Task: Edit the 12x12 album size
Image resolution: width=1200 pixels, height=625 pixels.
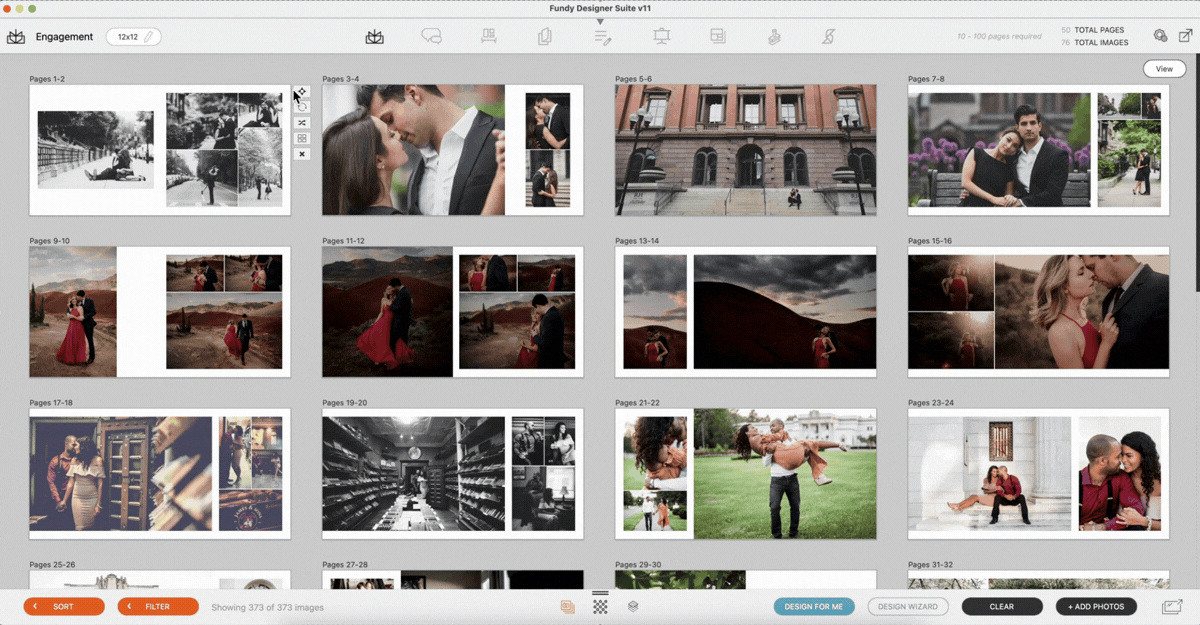Action: [134, 37]
